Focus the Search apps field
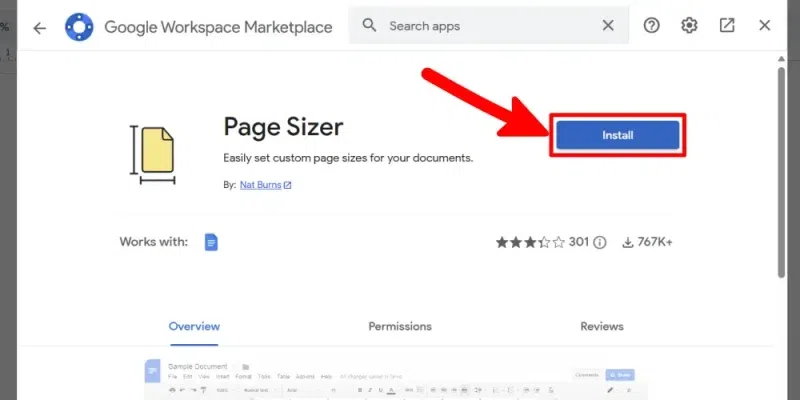This screenshot has width=800, height=400. (x=489, y=26)
